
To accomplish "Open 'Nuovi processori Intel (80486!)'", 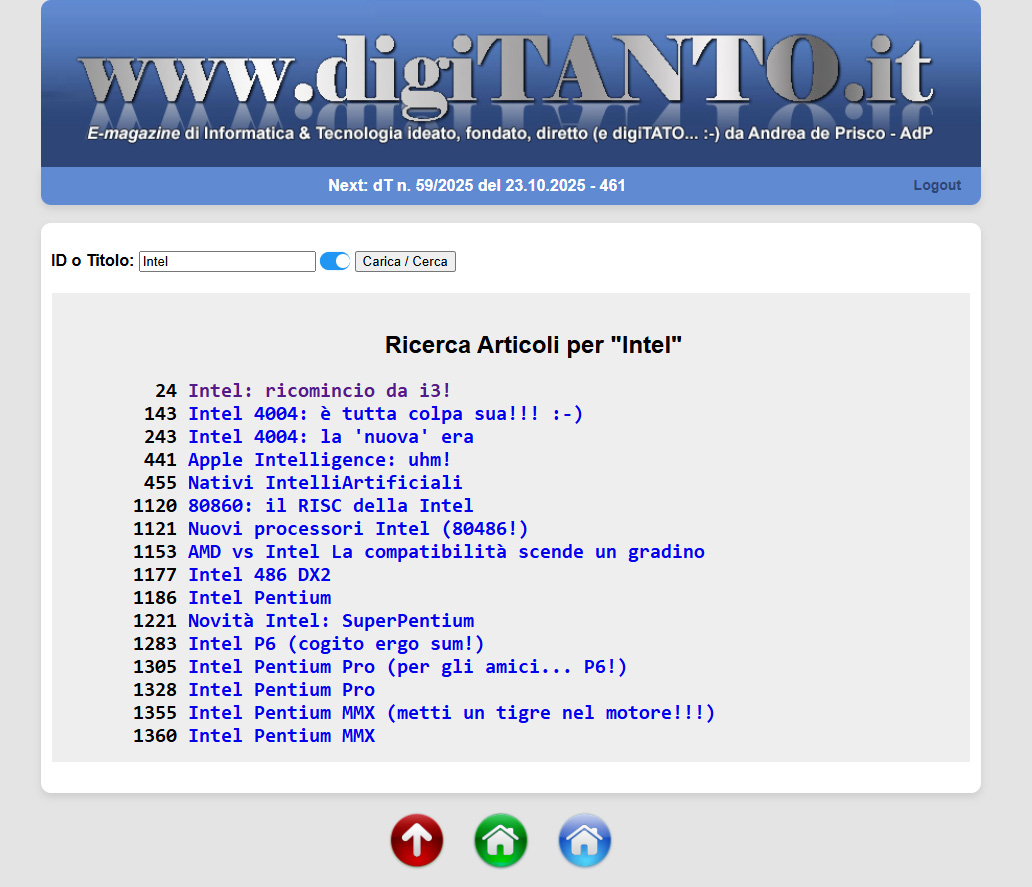I will click(359, 528).
